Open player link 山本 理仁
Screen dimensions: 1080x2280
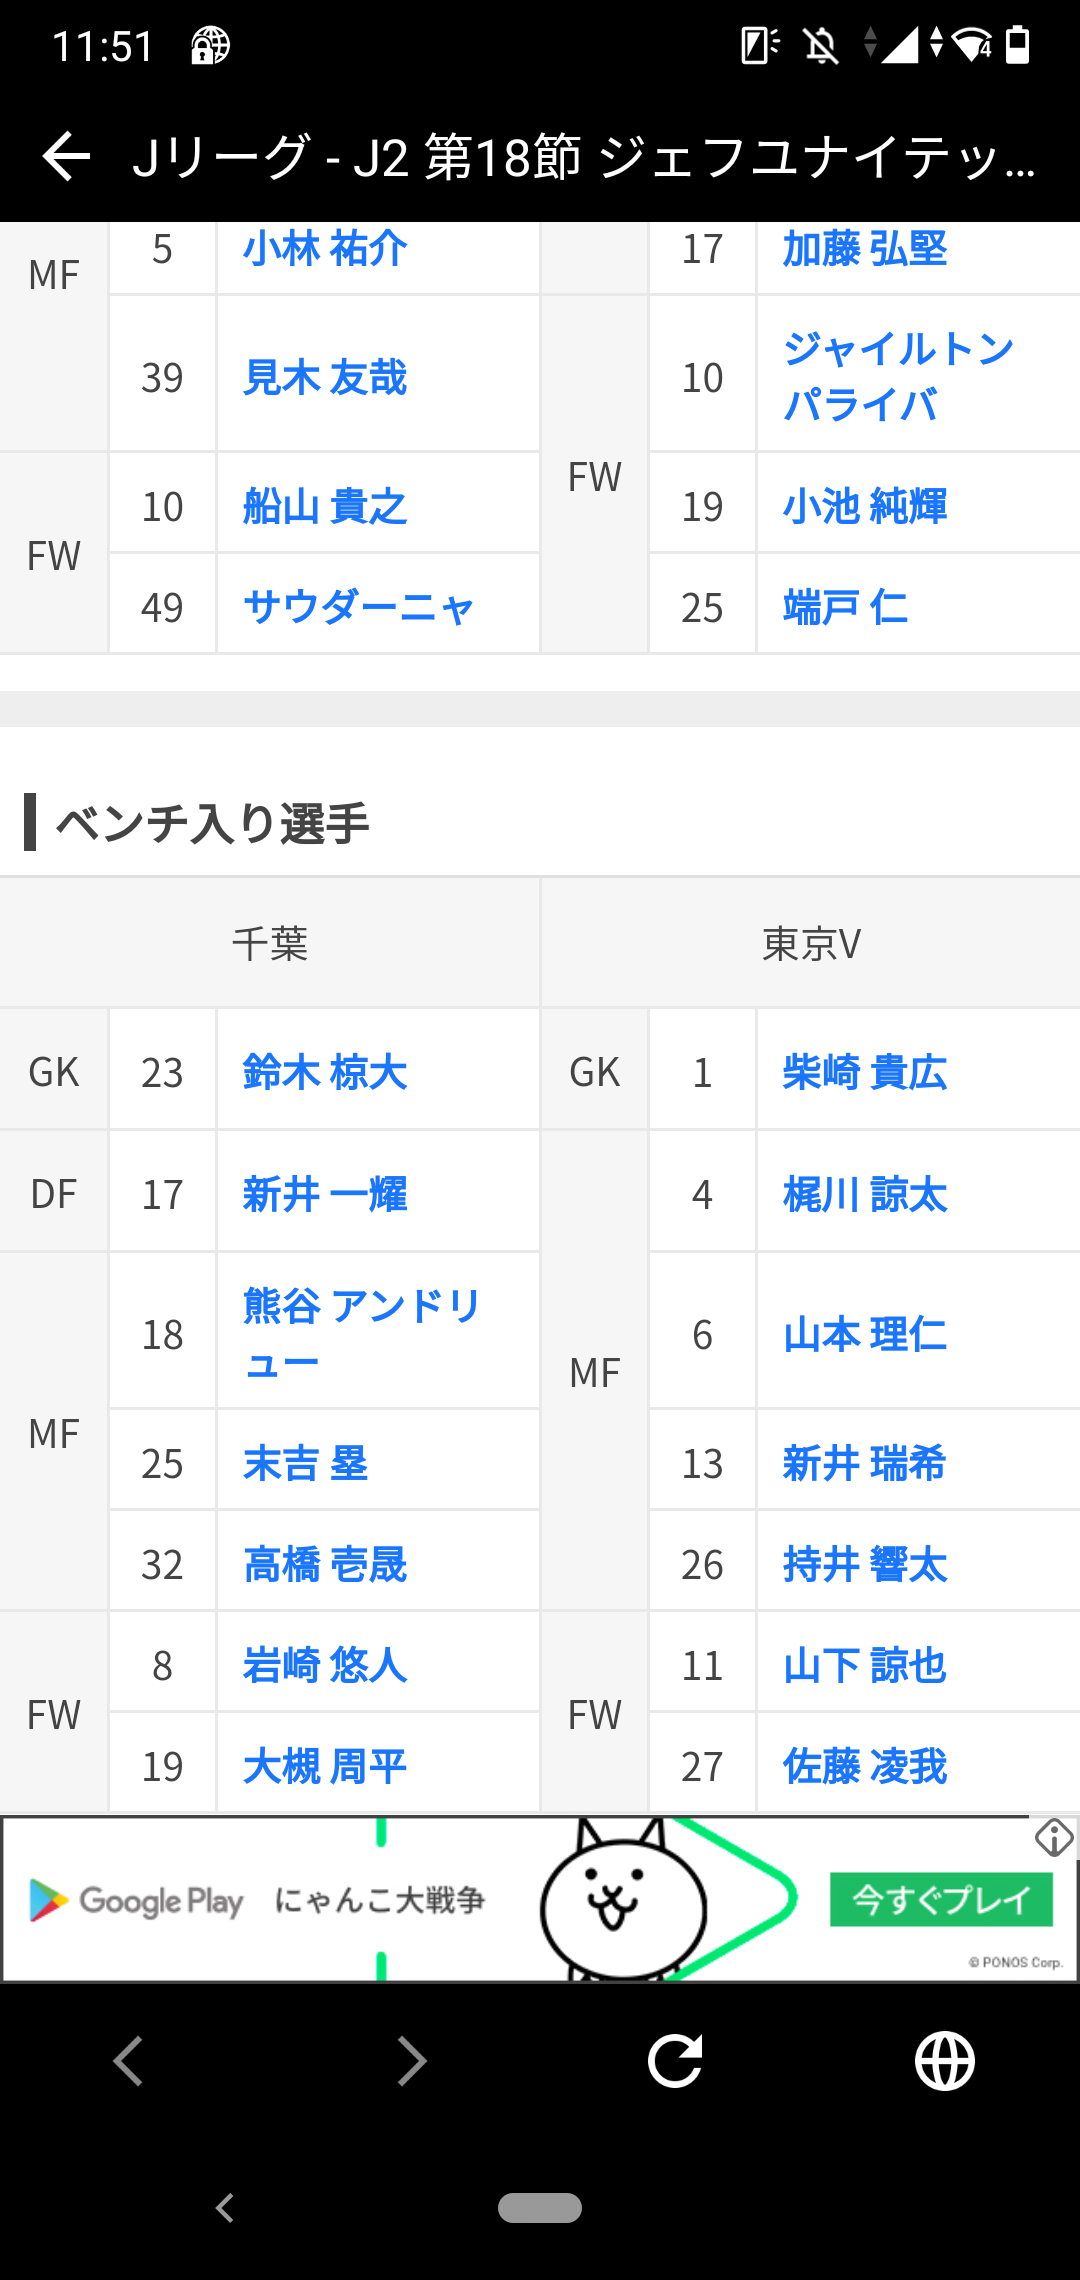click(x=864, y=1335)
